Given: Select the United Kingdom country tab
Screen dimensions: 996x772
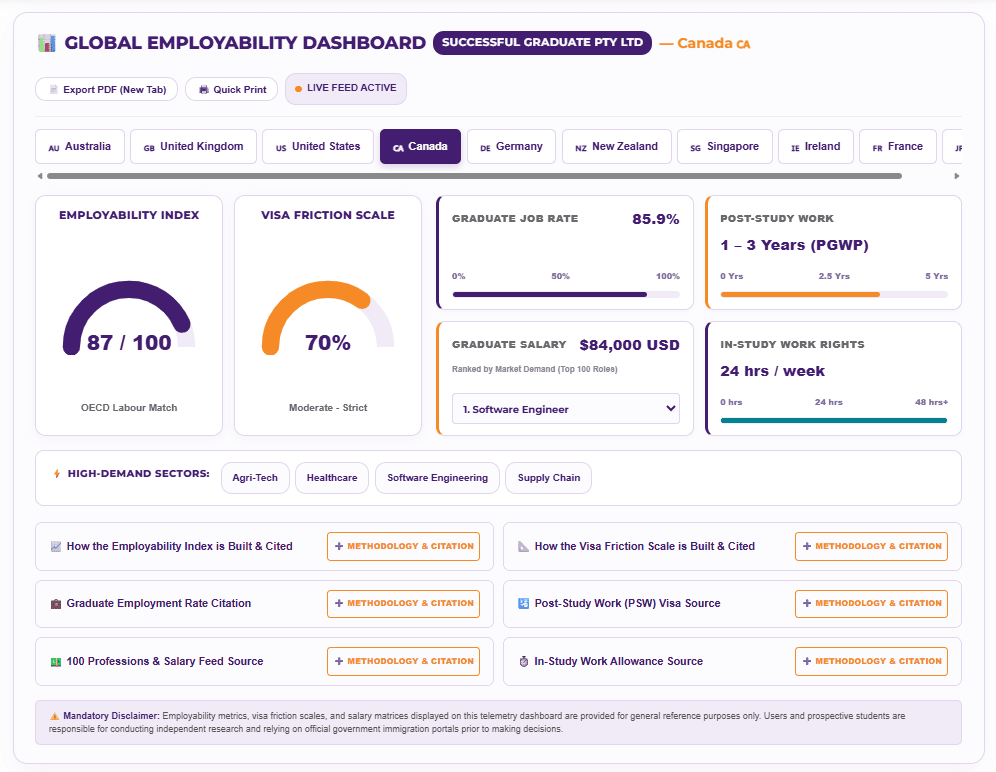Looking at the screenshot, I should point(193,147).
